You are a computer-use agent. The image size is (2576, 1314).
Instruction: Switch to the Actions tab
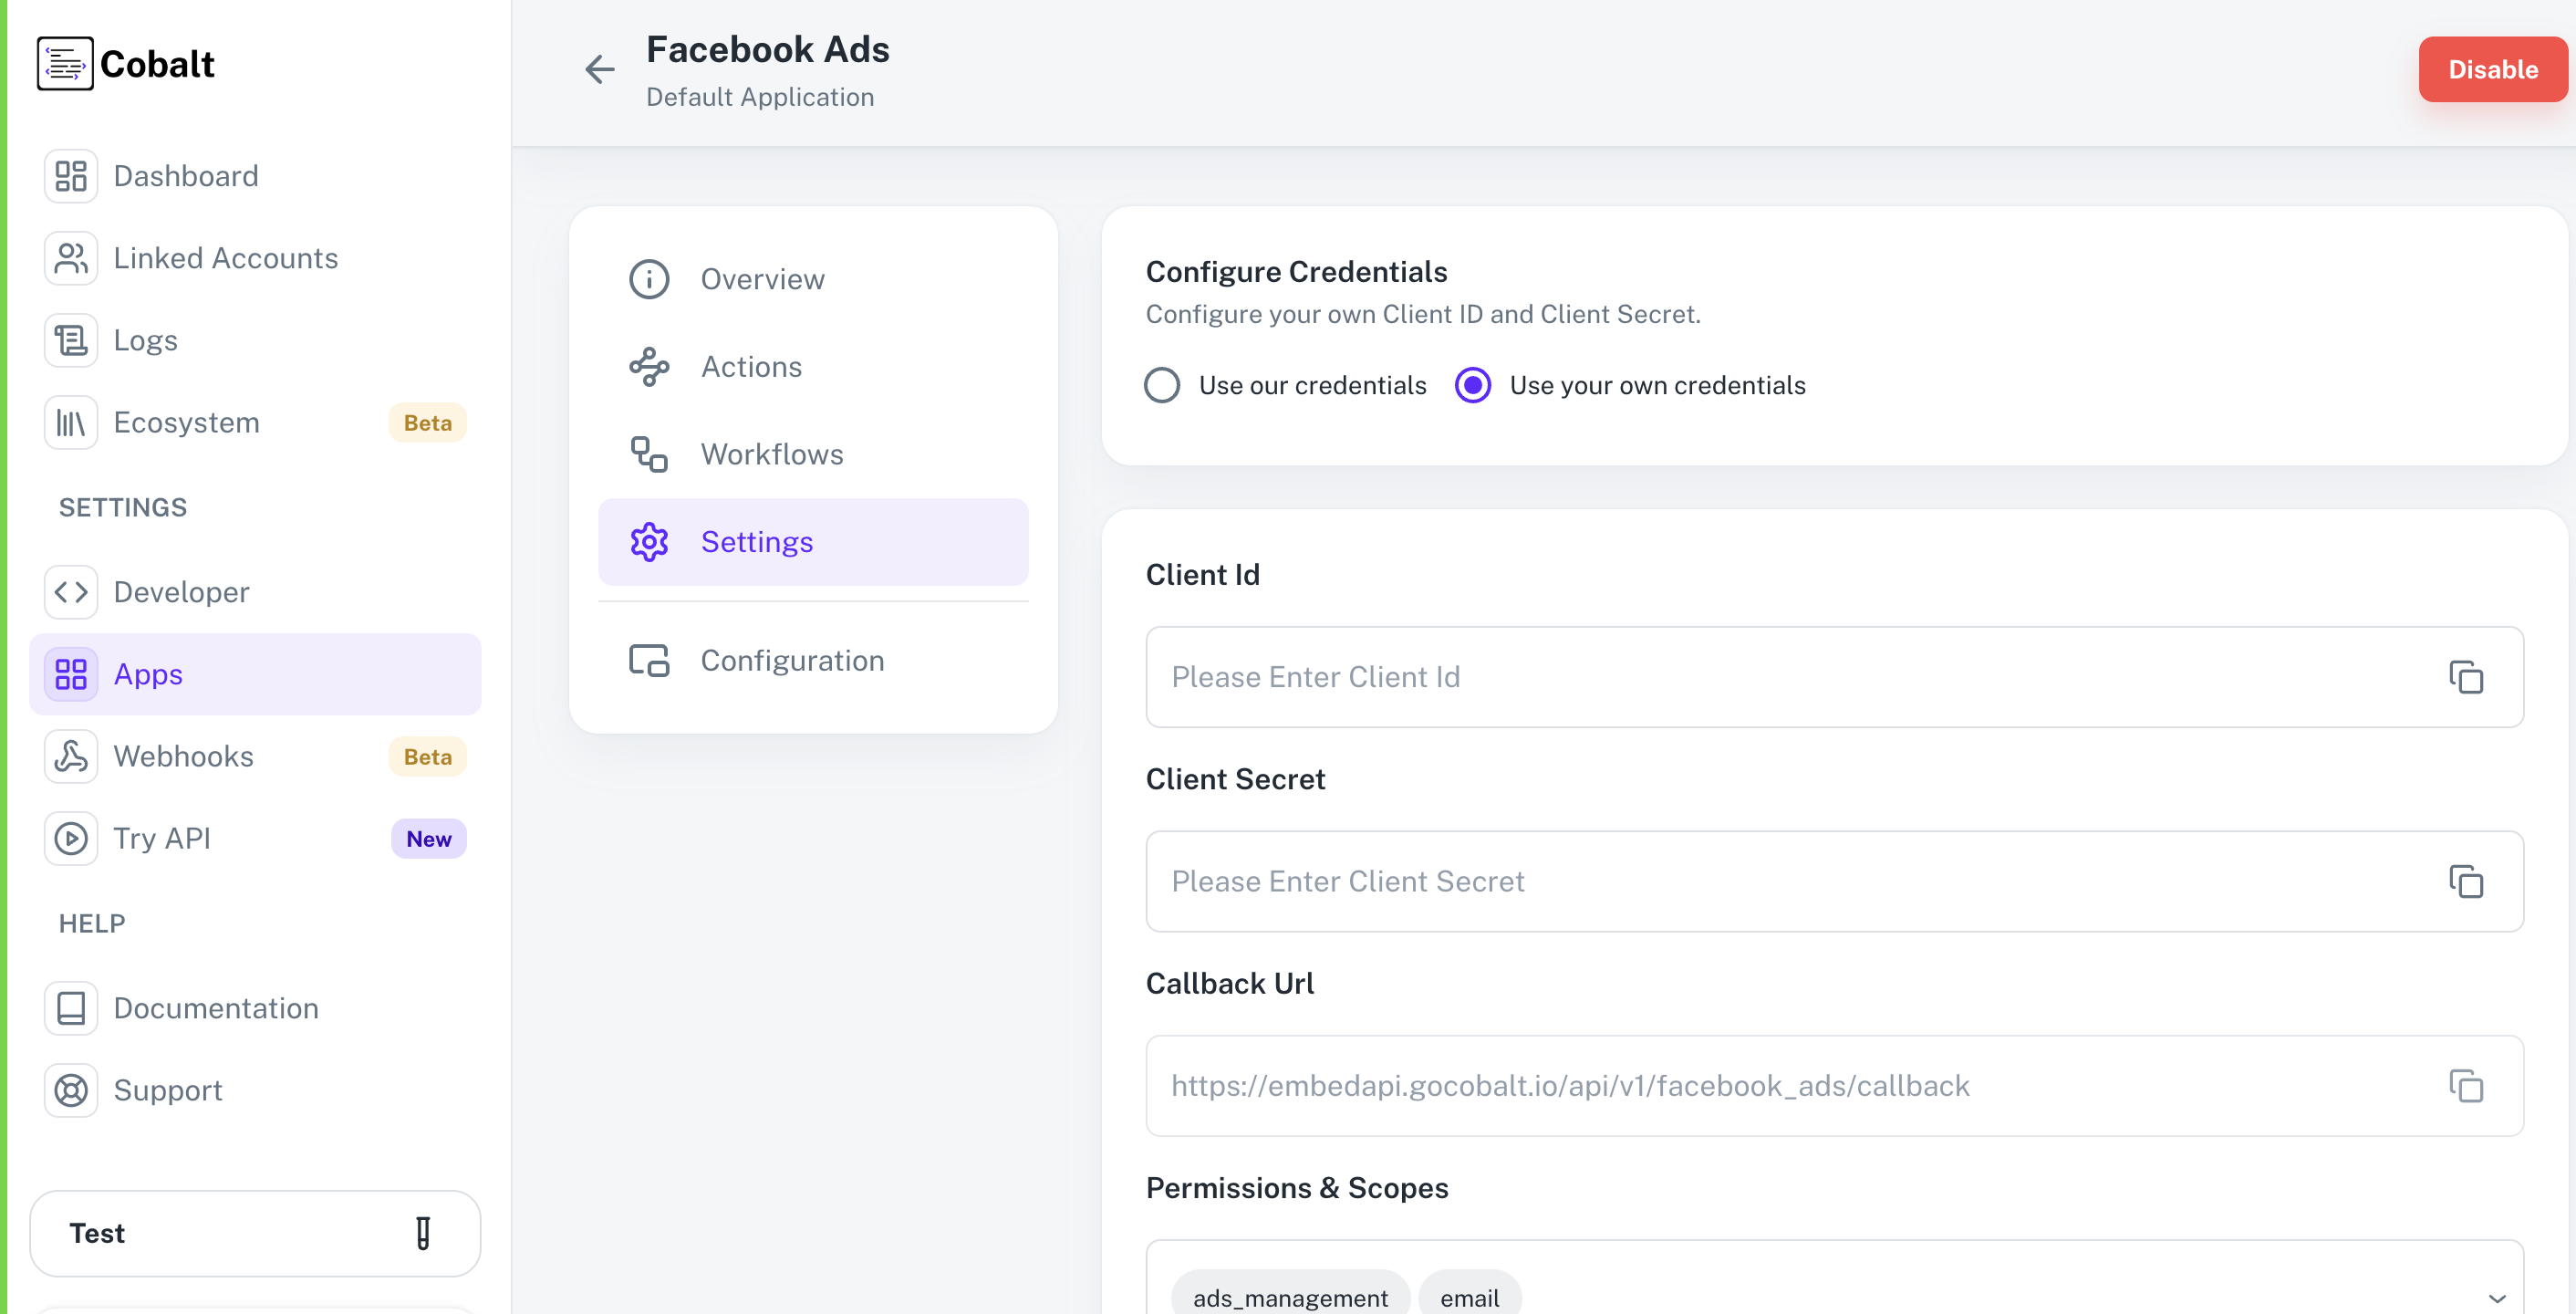pos(751,366)
